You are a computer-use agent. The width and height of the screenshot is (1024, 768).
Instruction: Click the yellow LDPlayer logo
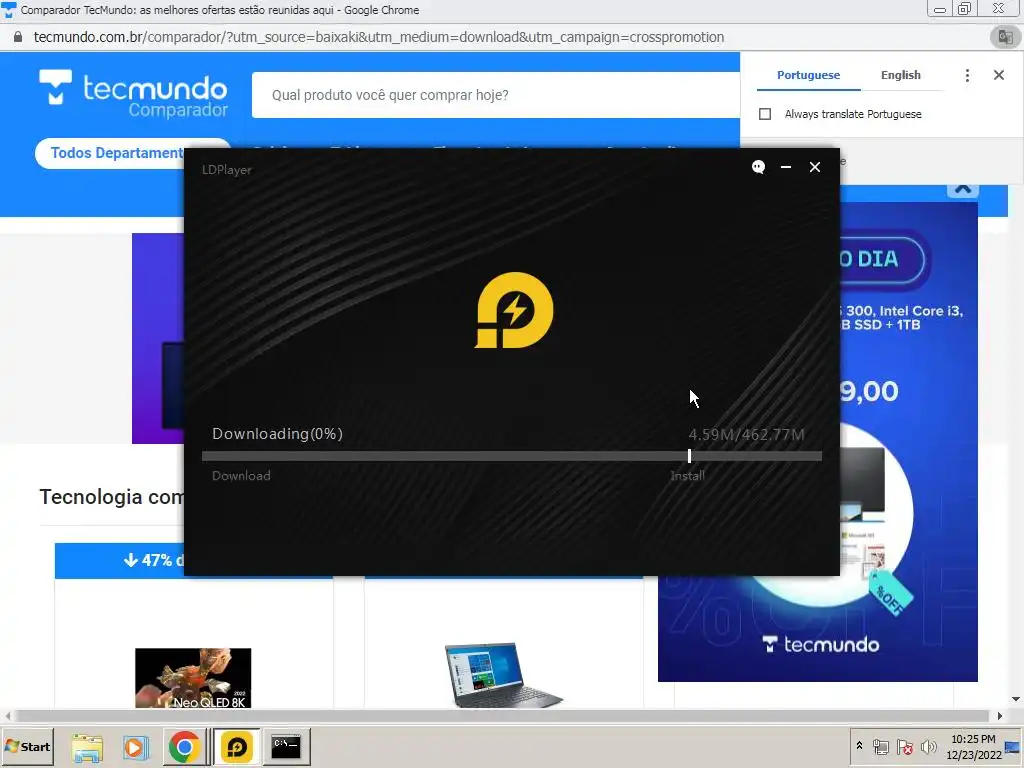point(514,310)
